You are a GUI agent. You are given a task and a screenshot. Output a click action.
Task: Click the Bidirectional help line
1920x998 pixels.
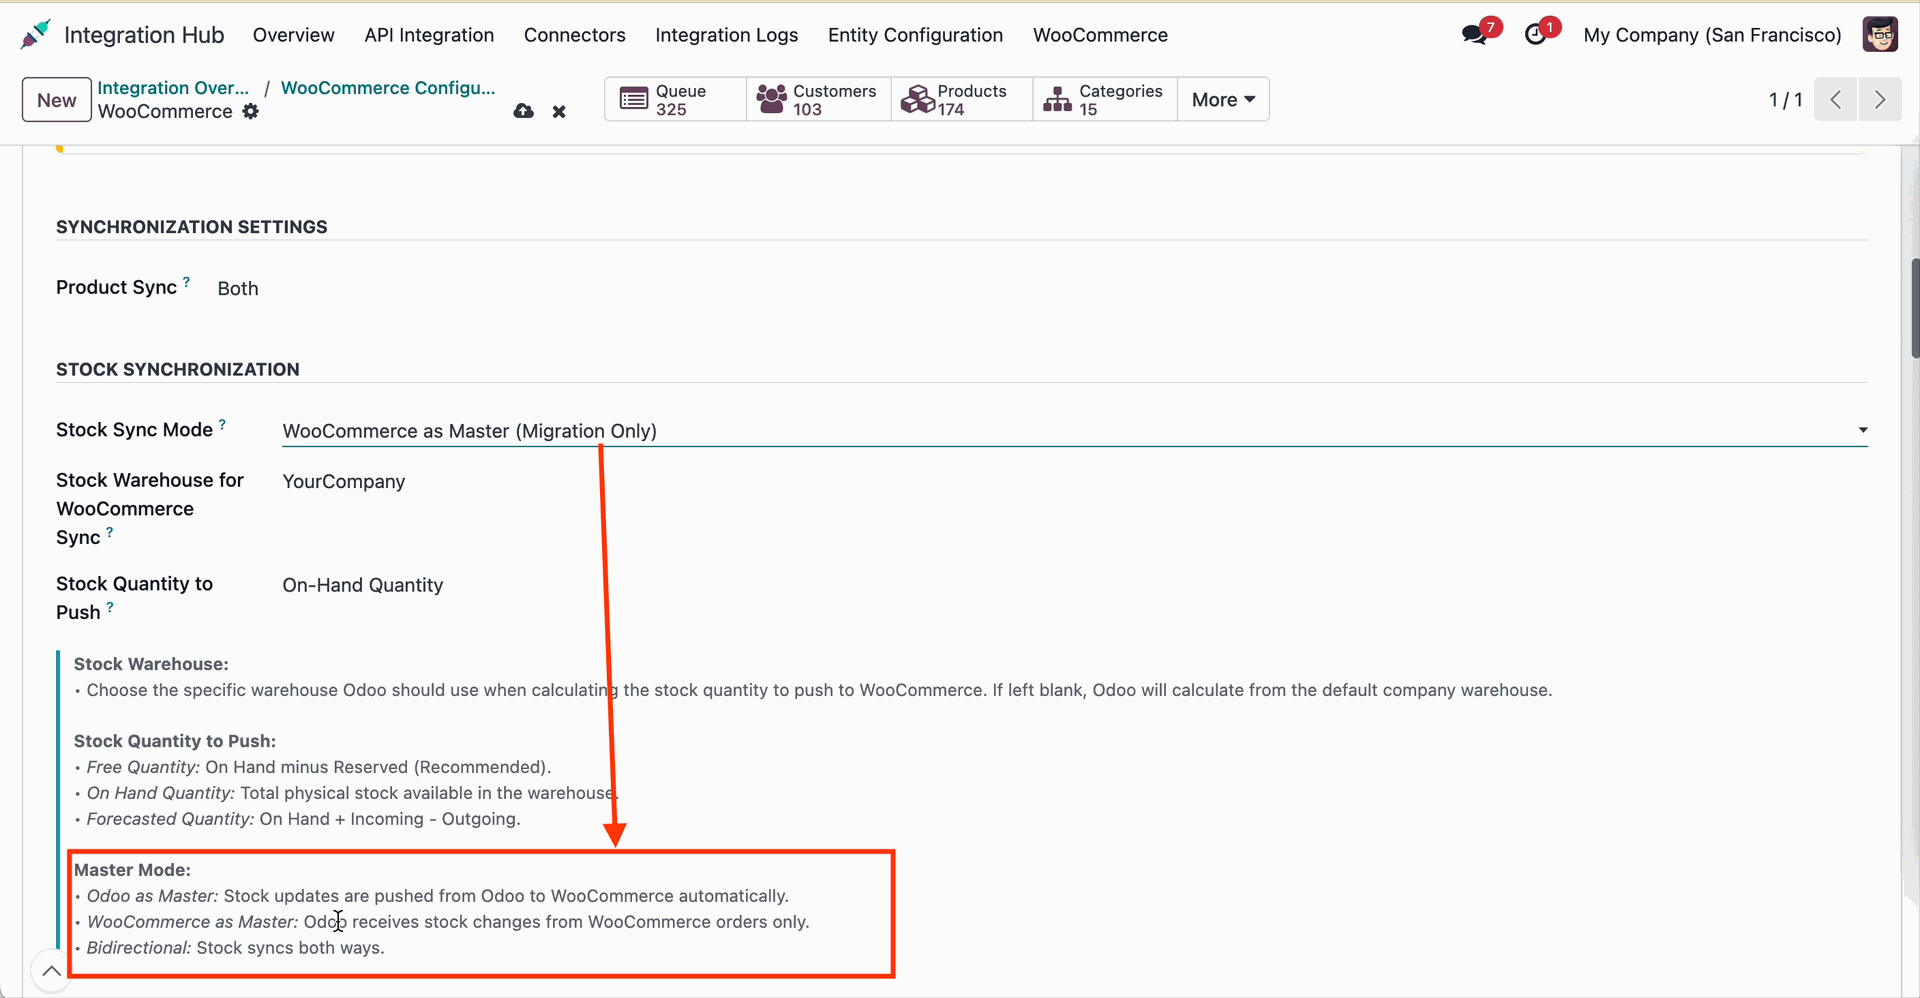coord(236,948)
